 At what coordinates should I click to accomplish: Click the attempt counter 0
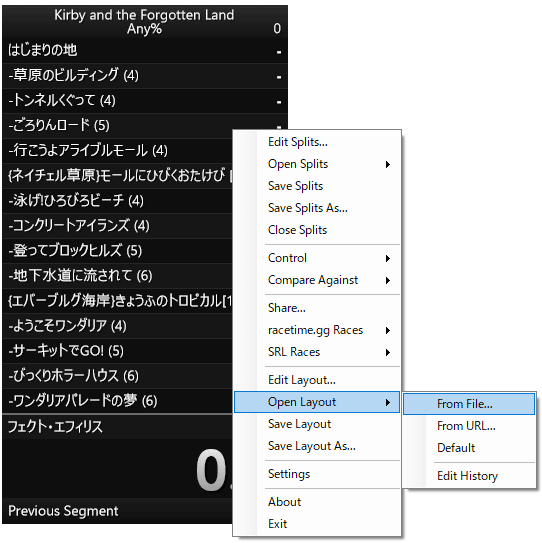point(277,29)
